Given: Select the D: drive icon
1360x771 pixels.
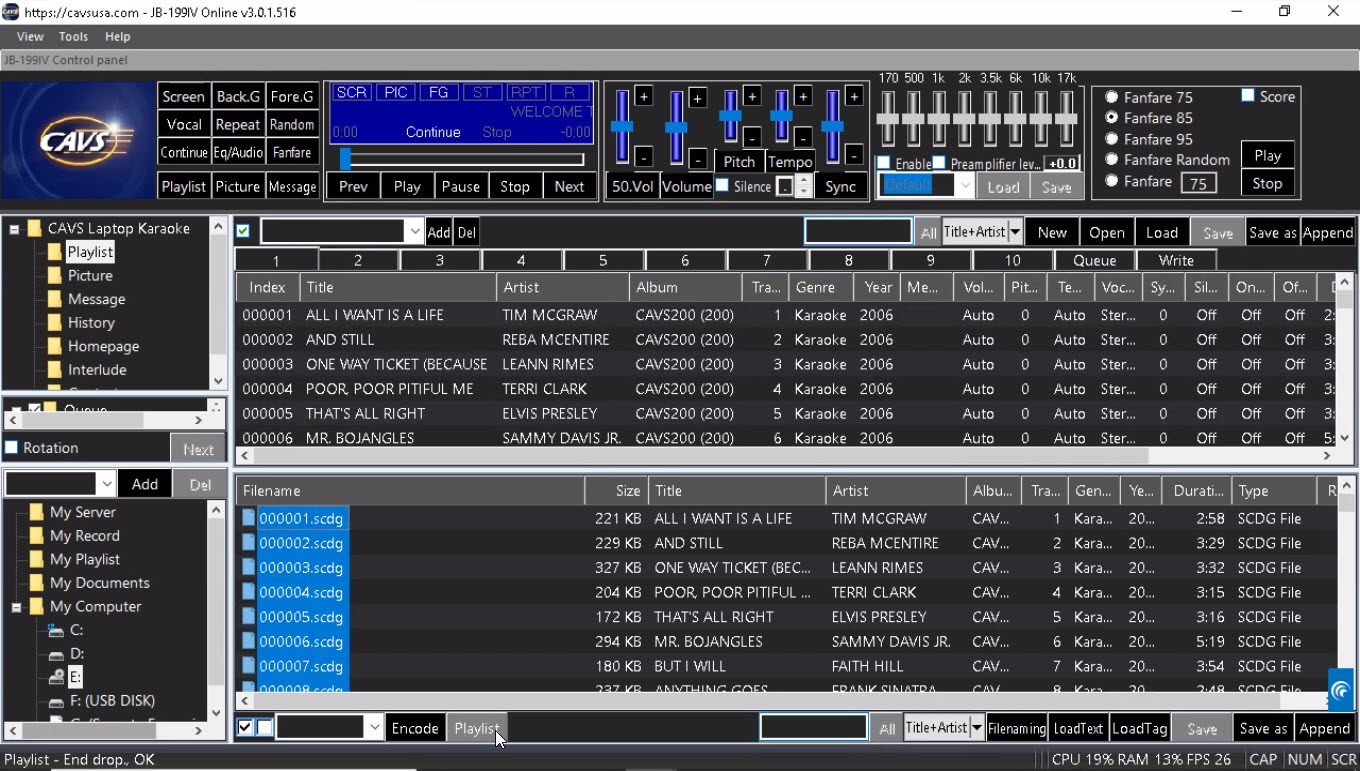Looking at the screenshot, I should [57, 654].
